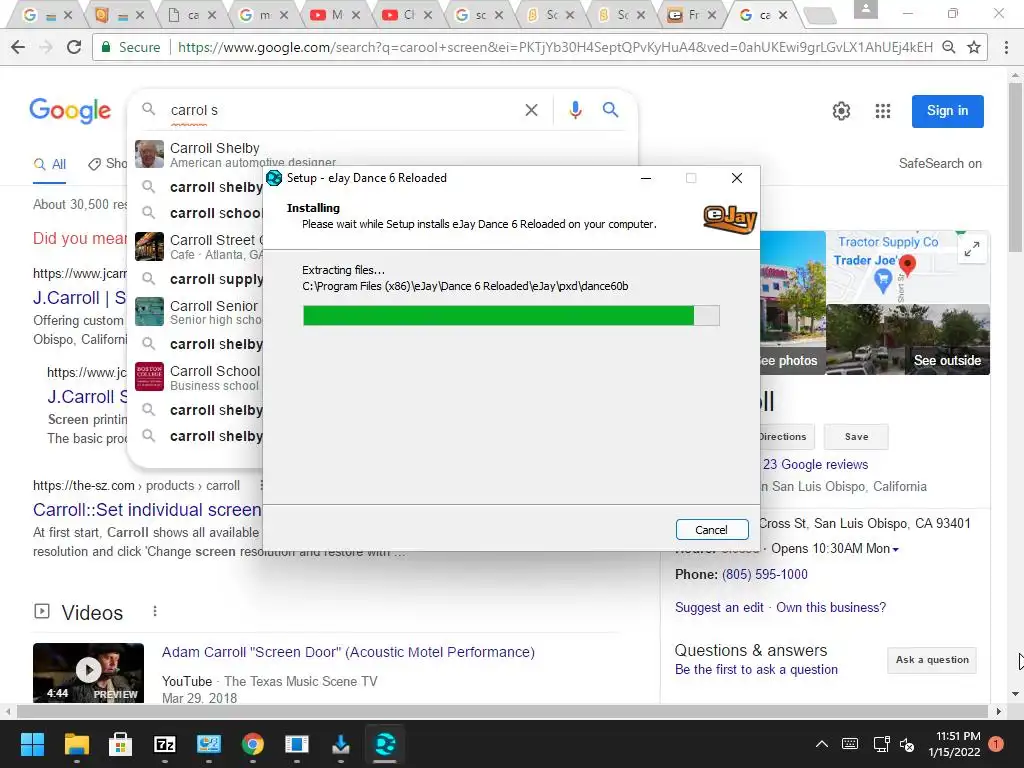Start voice search with the microphone icon
This screenshot has width=1024, height=768.
coord(575,110)
